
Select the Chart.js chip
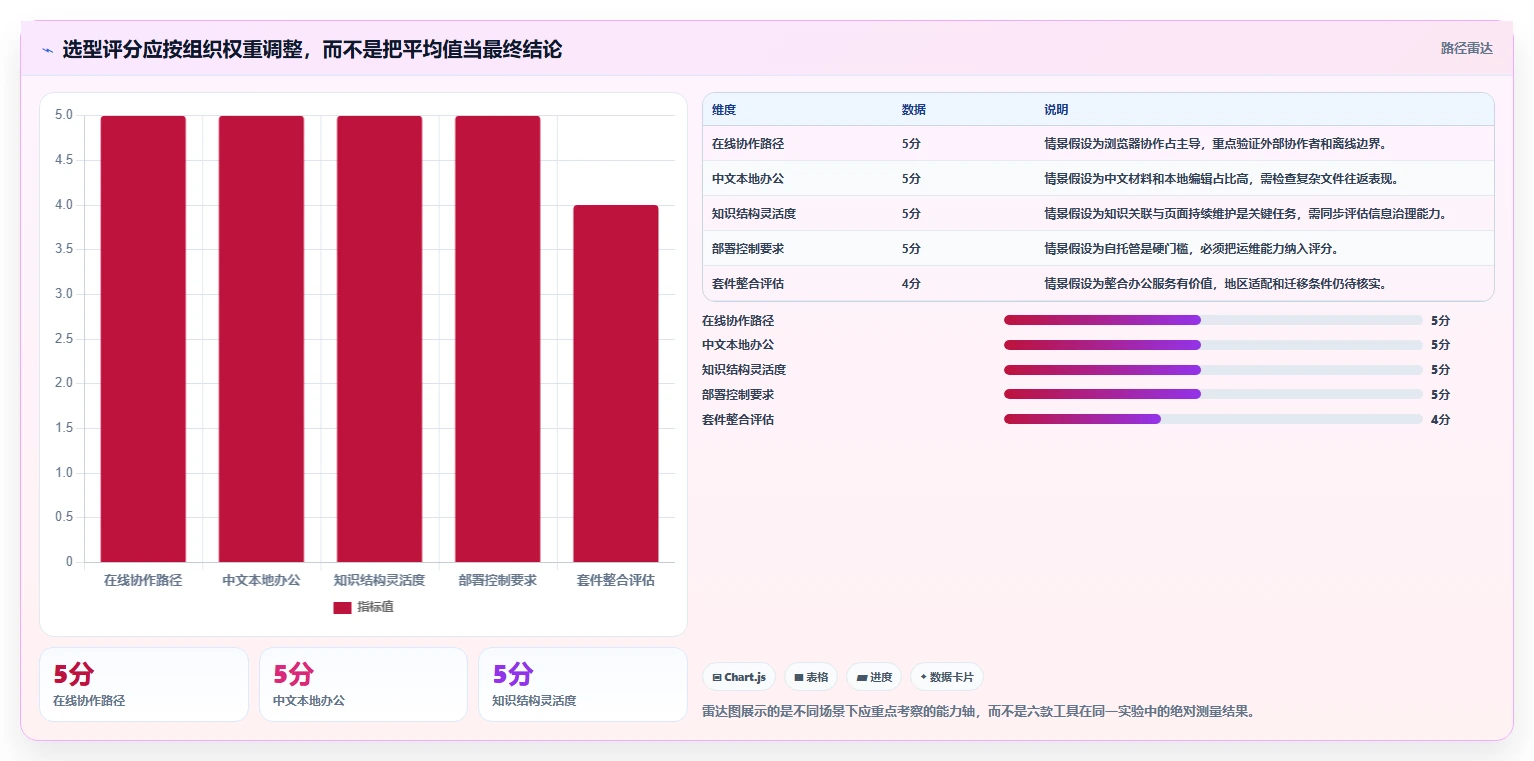pos(739,677)
